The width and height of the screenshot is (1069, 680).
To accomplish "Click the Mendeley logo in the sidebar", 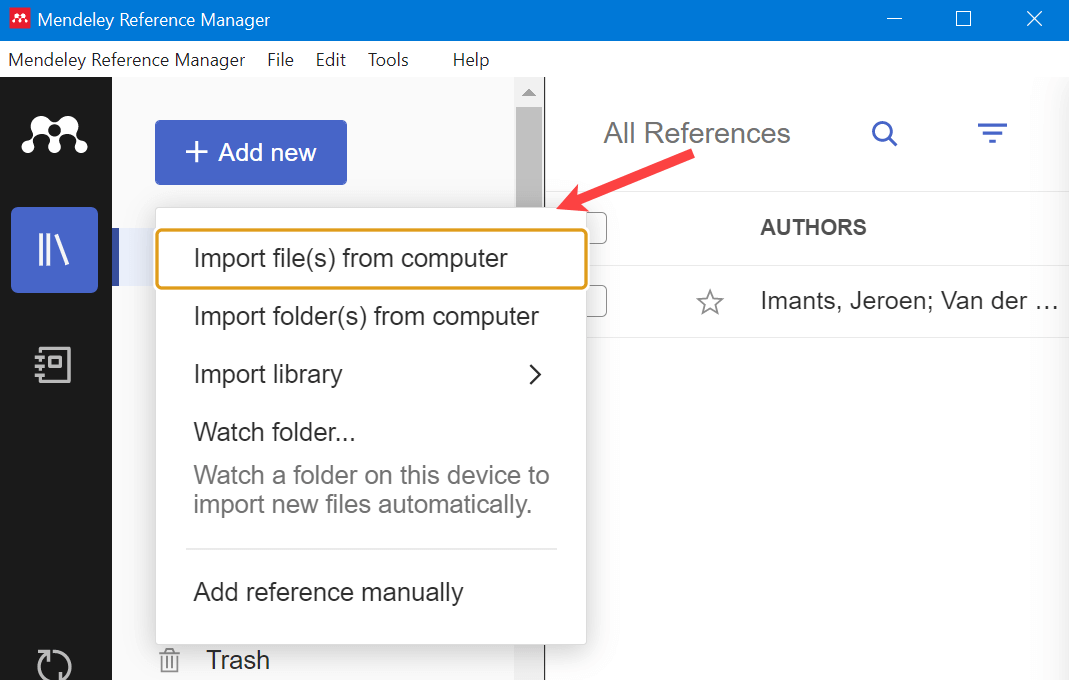I will 55,134.
